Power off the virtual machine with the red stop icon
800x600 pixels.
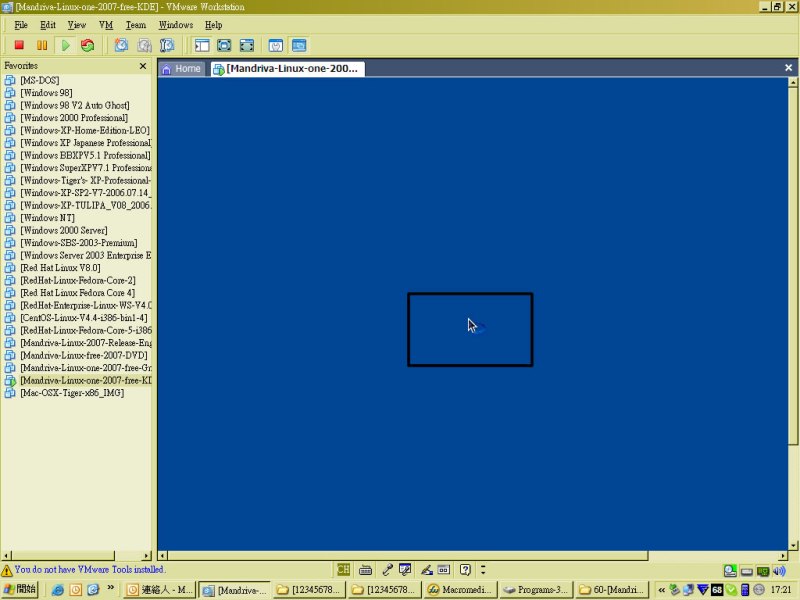pyautogui.click(x=19, y=45)
